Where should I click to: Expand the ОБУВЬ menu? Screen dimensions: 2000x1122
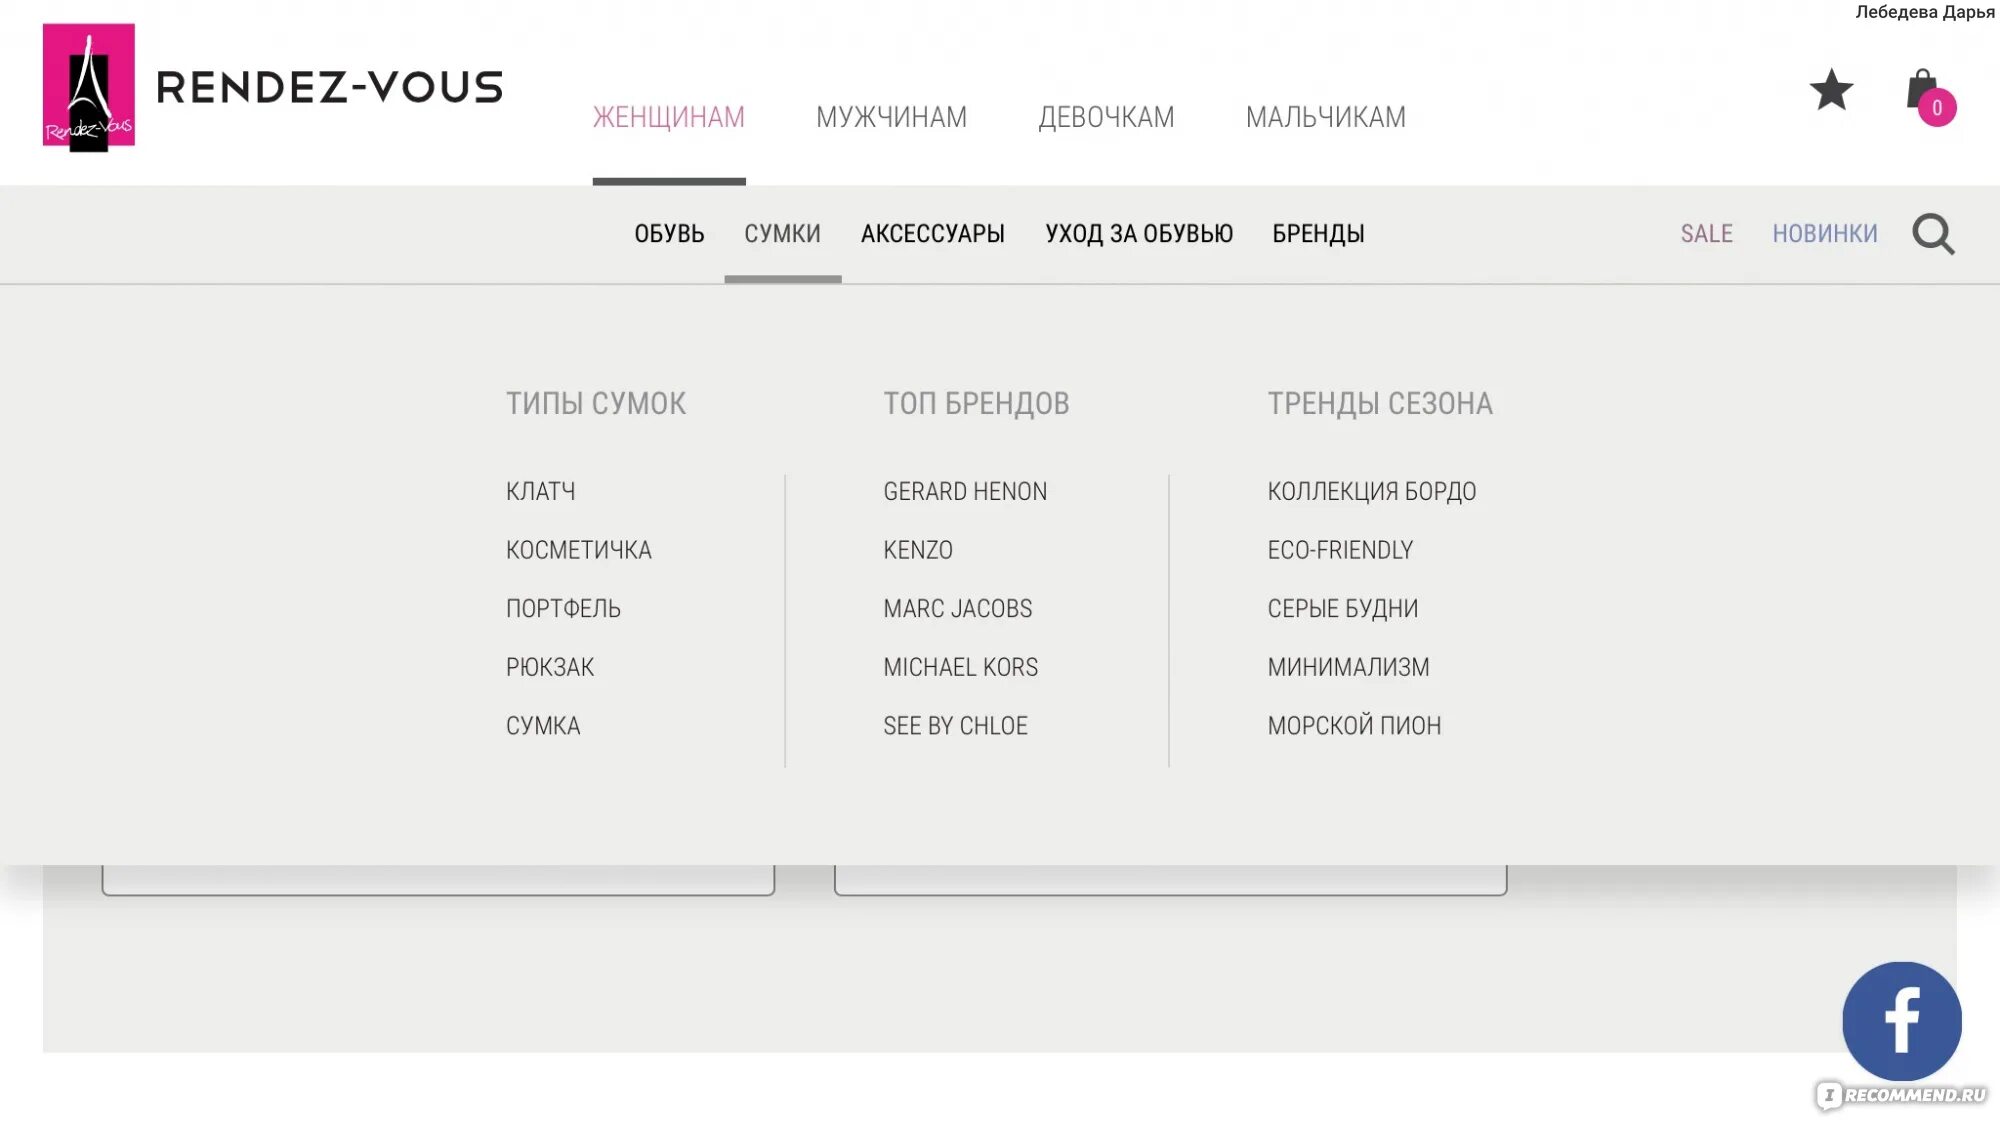tap(669, 234)
